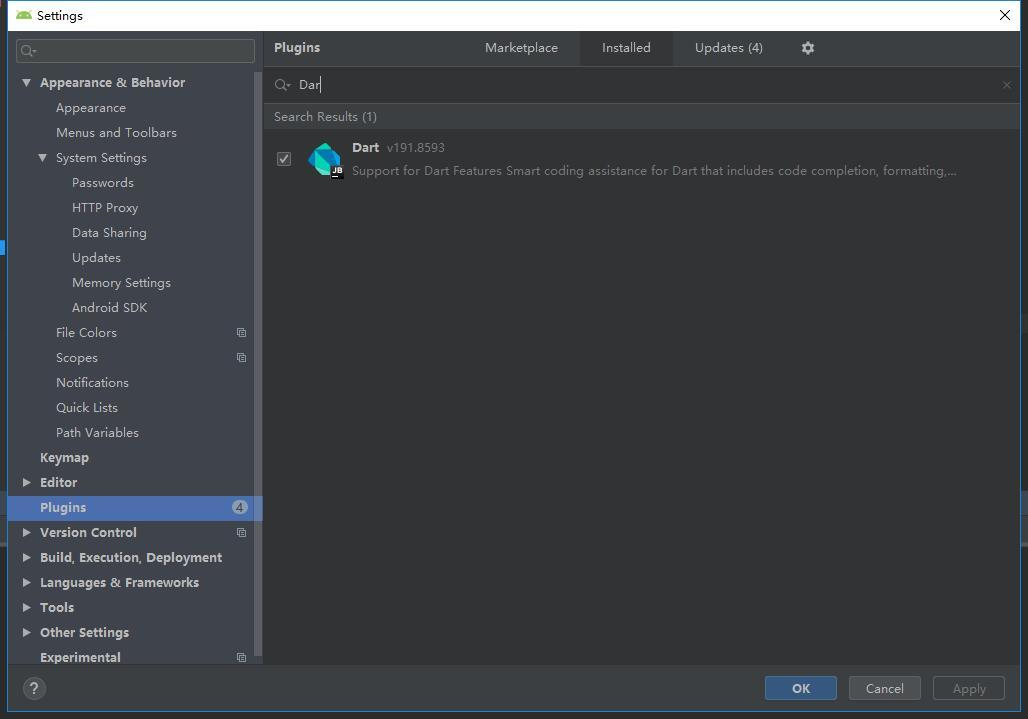Open Scopes settings
The width and height of the screenshot is (1028, 719).
(77, 358)
